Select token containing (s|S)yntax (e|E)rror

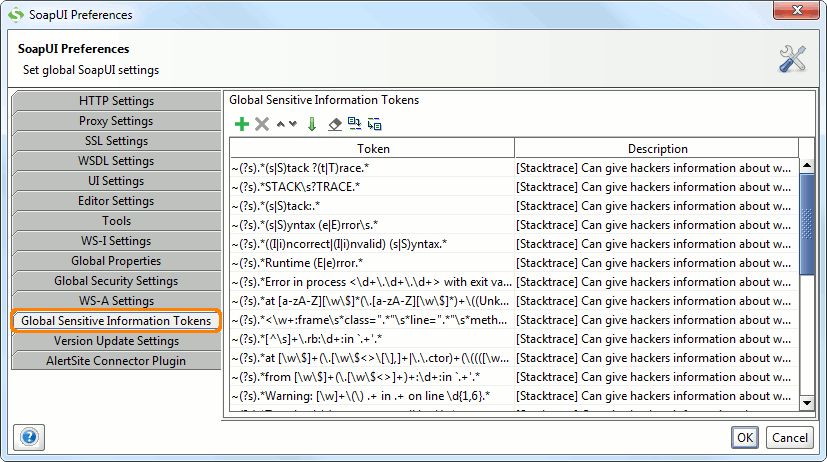pyautogui.click(x=372, y=225)
